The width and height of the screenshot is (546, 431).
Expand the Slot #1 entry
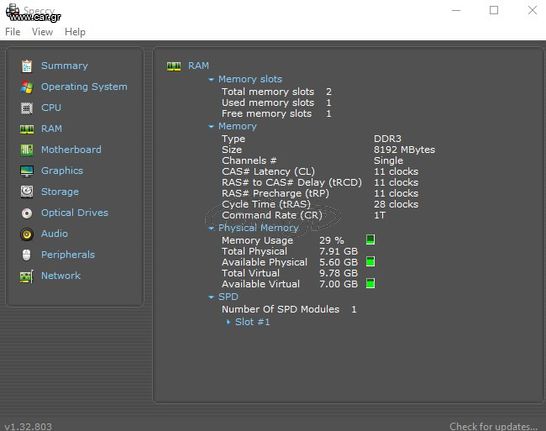click(x=228, y=322)
